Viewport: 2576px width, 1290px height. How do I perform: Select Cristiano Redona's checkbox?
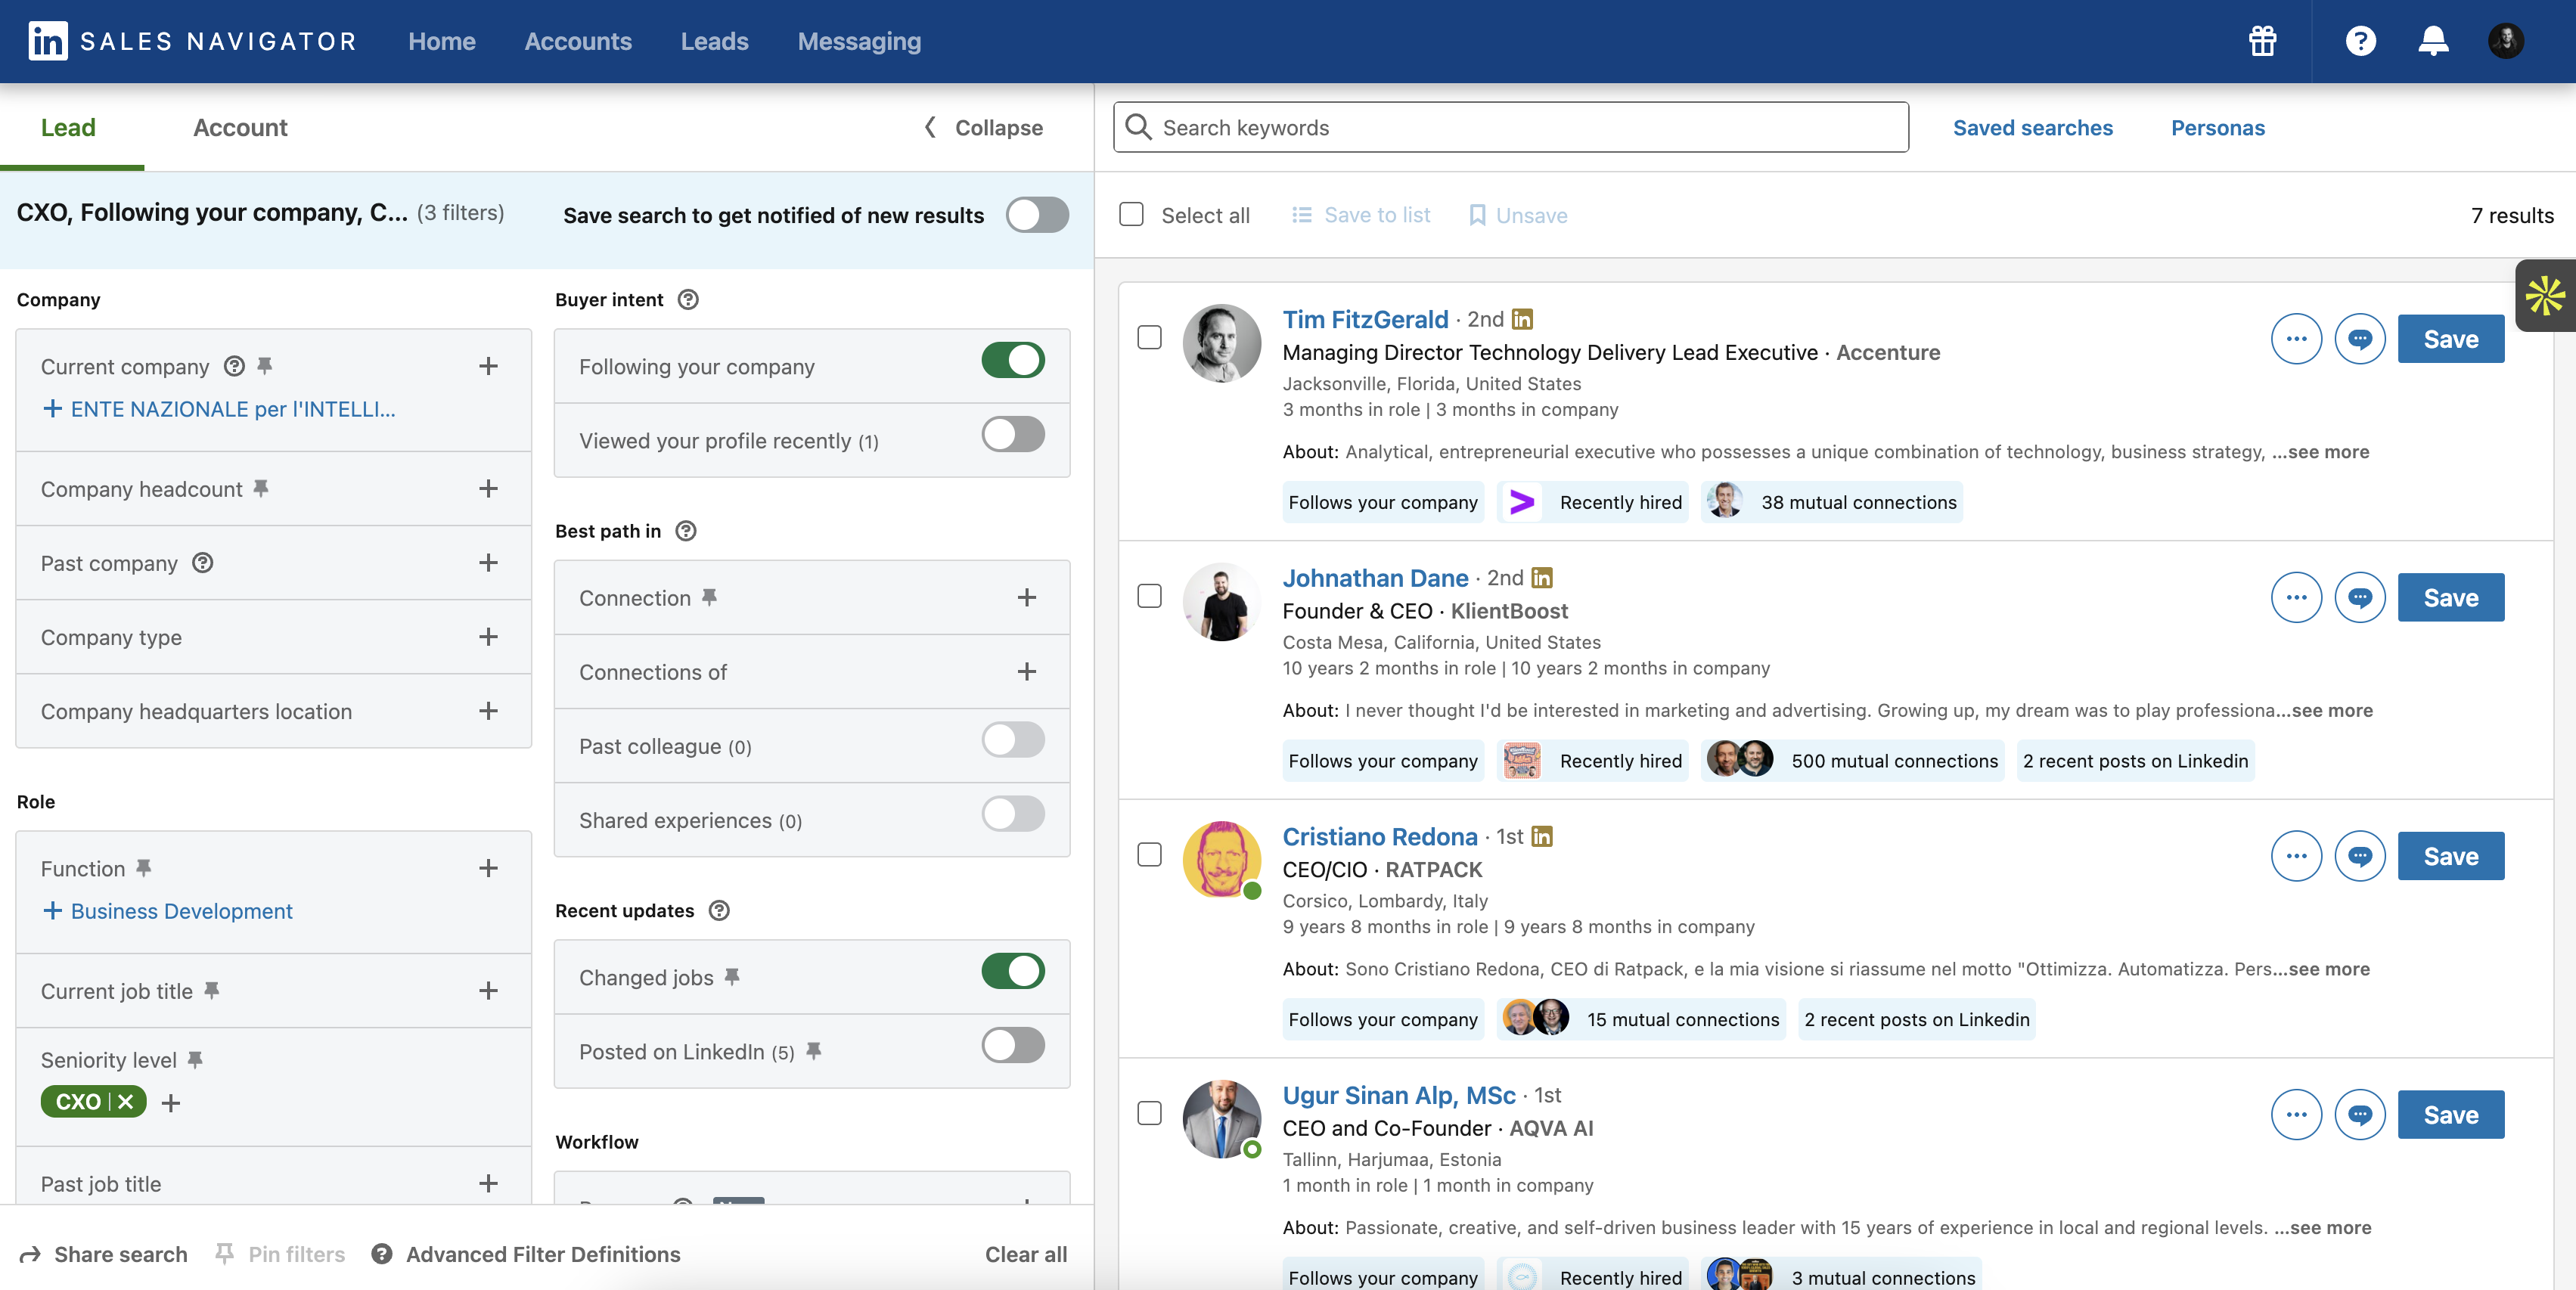coord(1150,855)
